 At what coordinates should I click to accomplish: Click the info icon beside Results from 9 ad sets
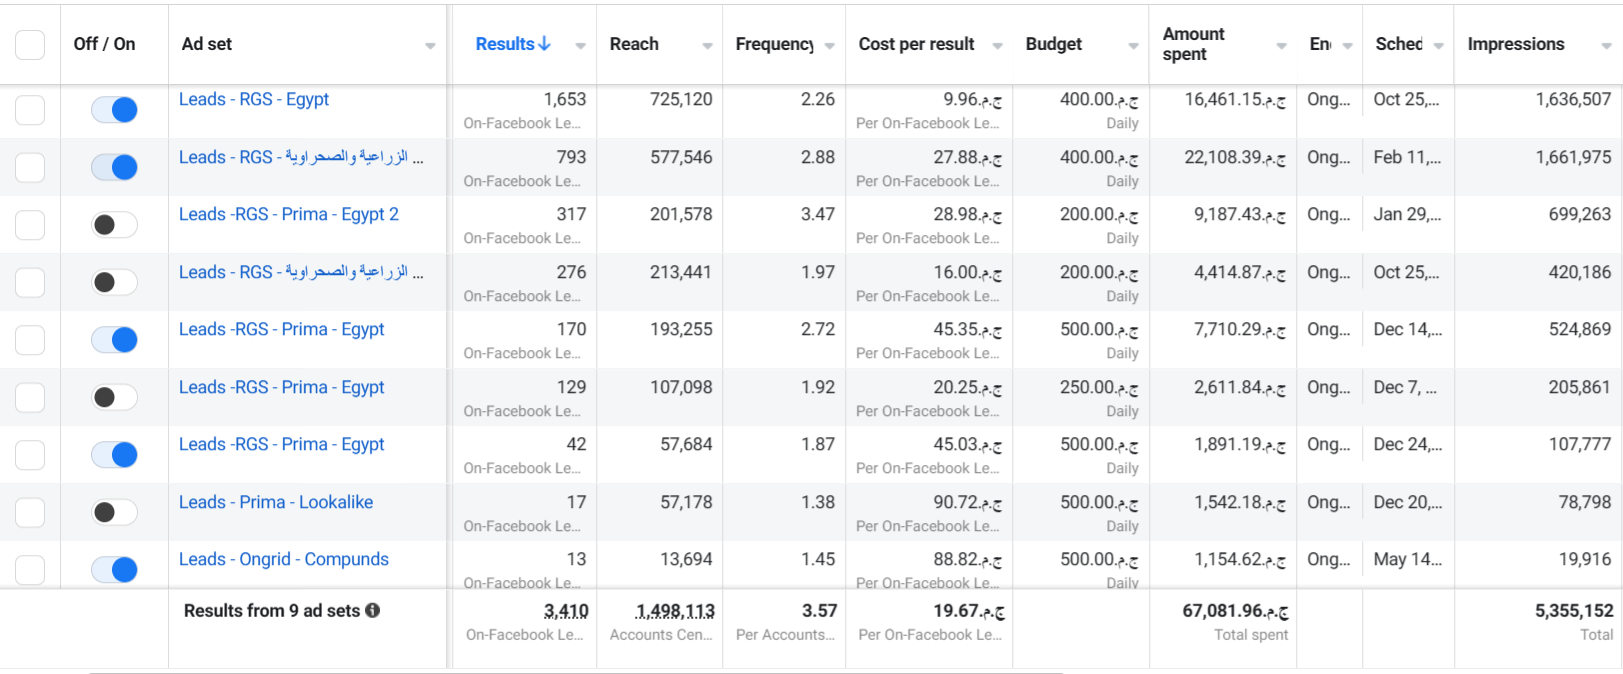372,611
